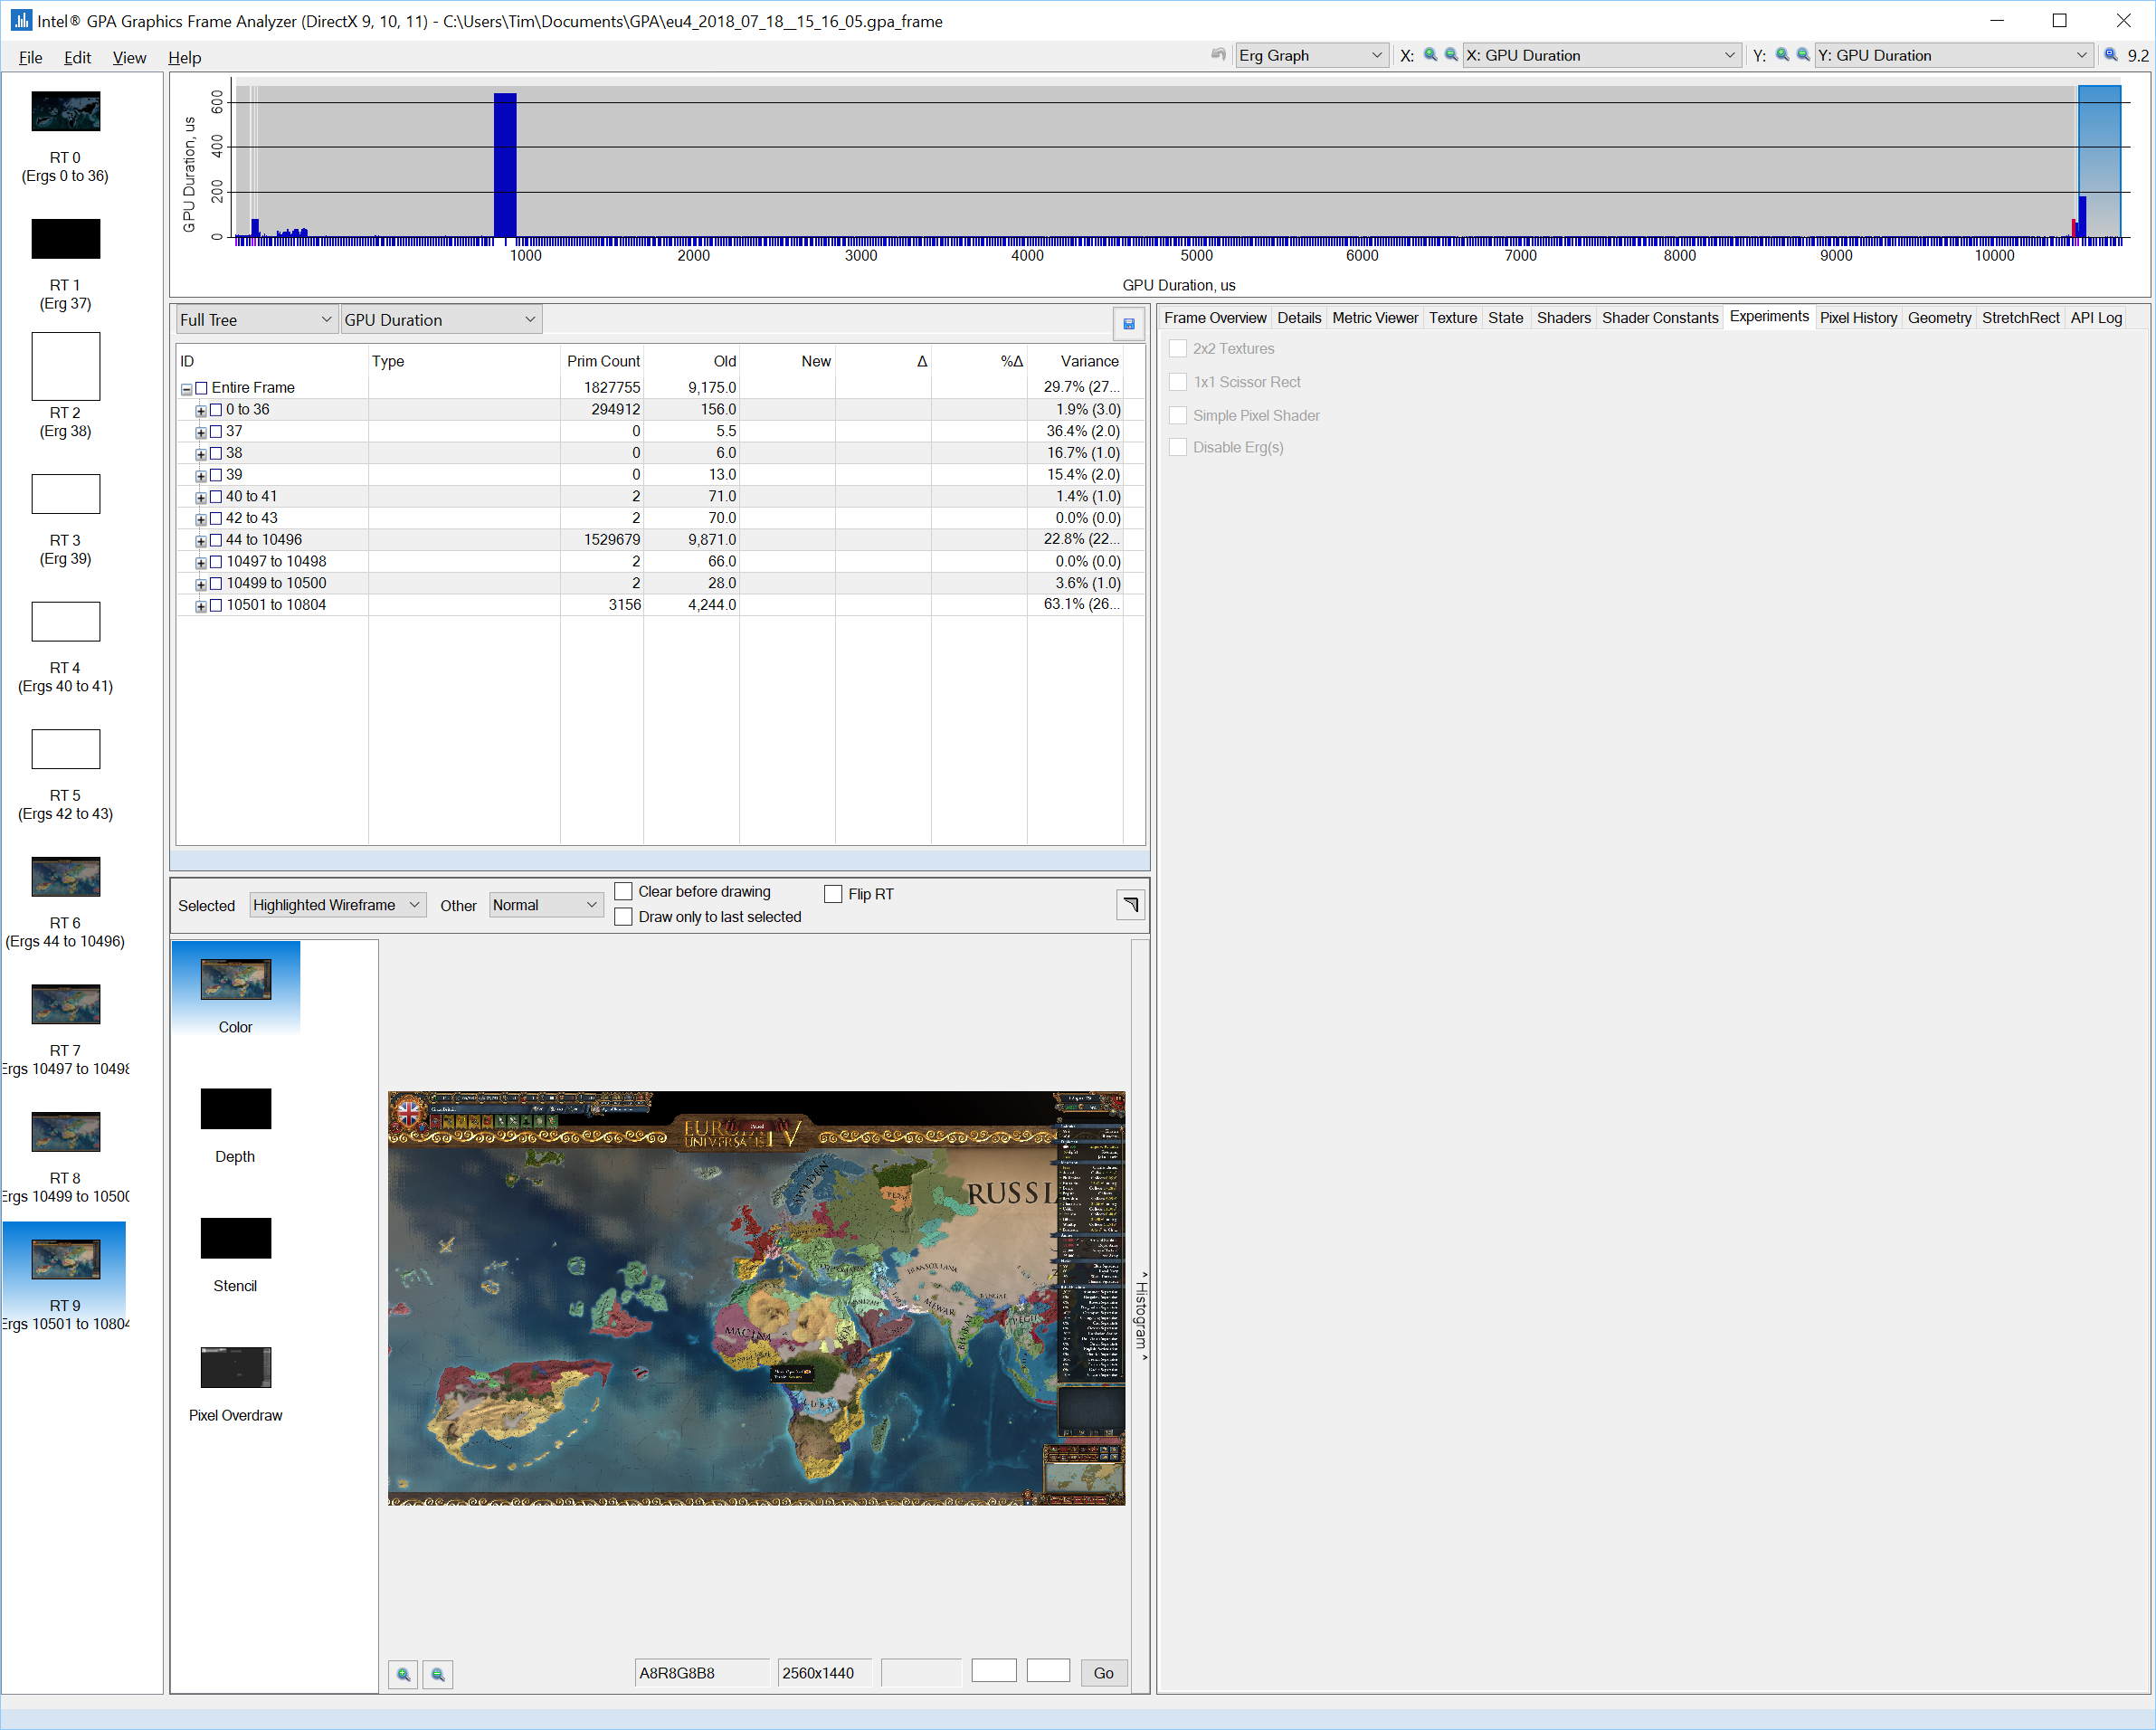Select RT 6 covering Ergs 44 to 10496
The height and width of the screenshot is (1730, 2156).
66,877
